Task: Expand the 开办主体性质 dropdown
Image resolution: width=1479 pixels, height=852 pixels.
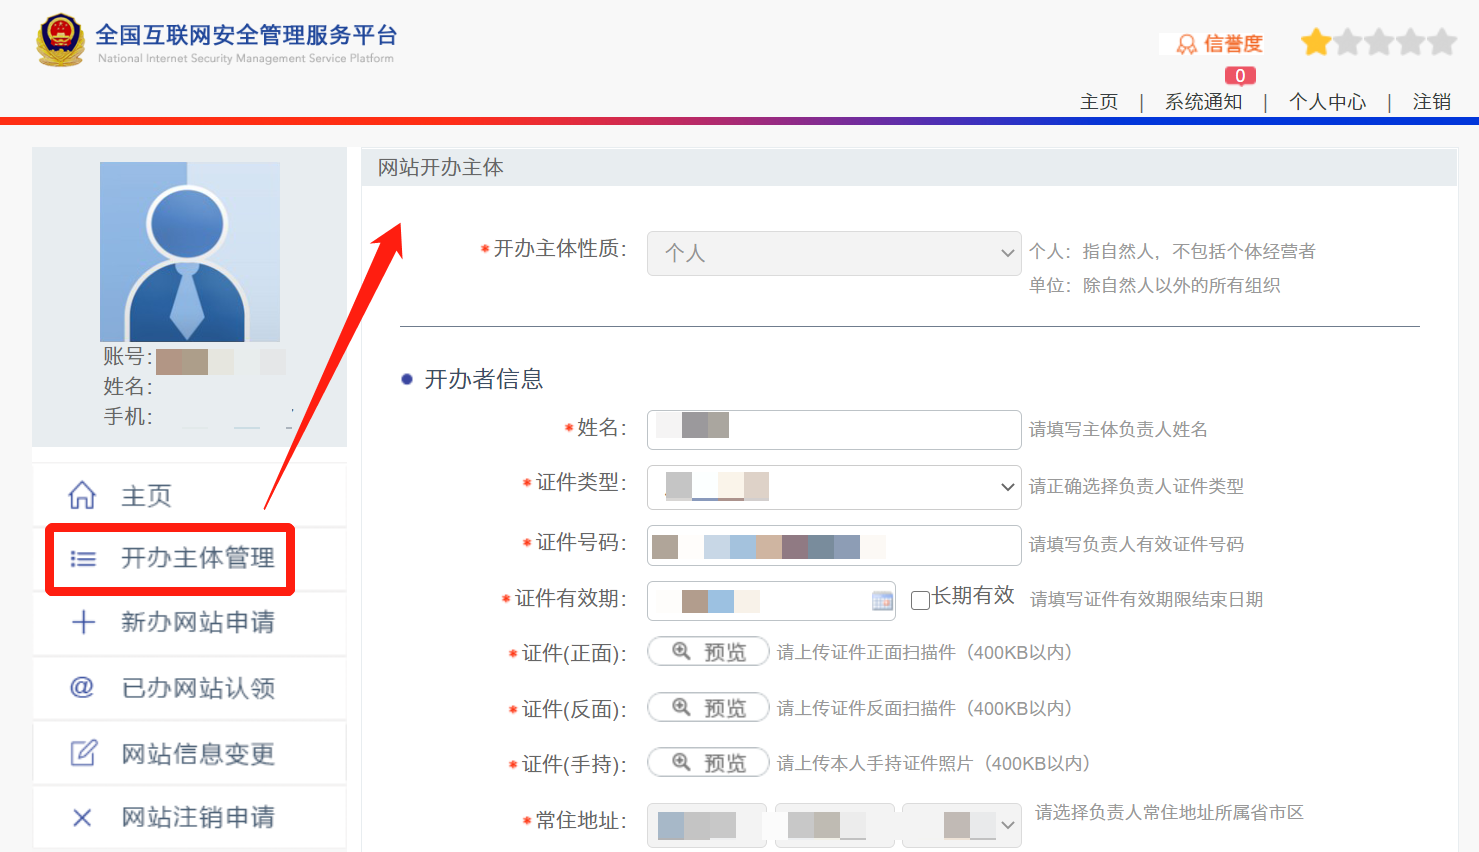Action: click(833, 253)
